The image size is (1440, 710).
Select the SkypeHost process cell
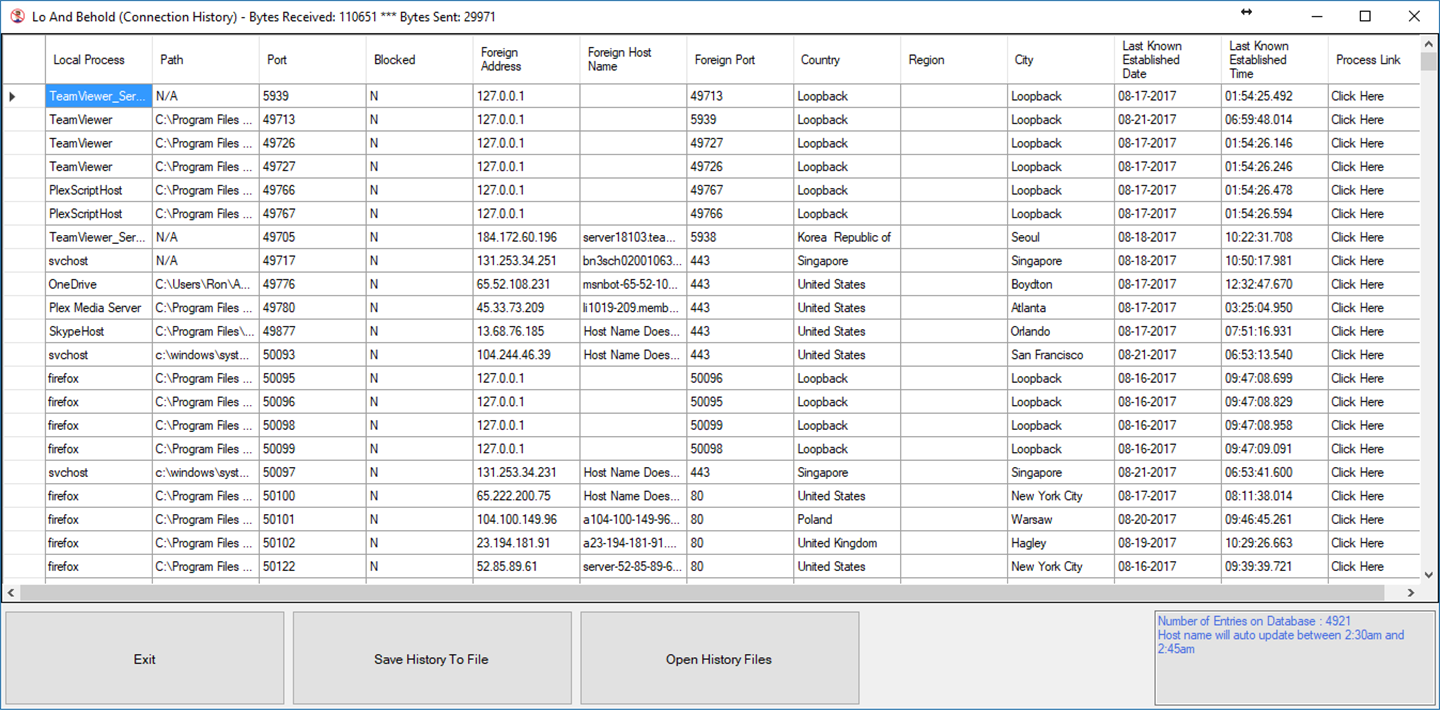[x=98, y=331]
